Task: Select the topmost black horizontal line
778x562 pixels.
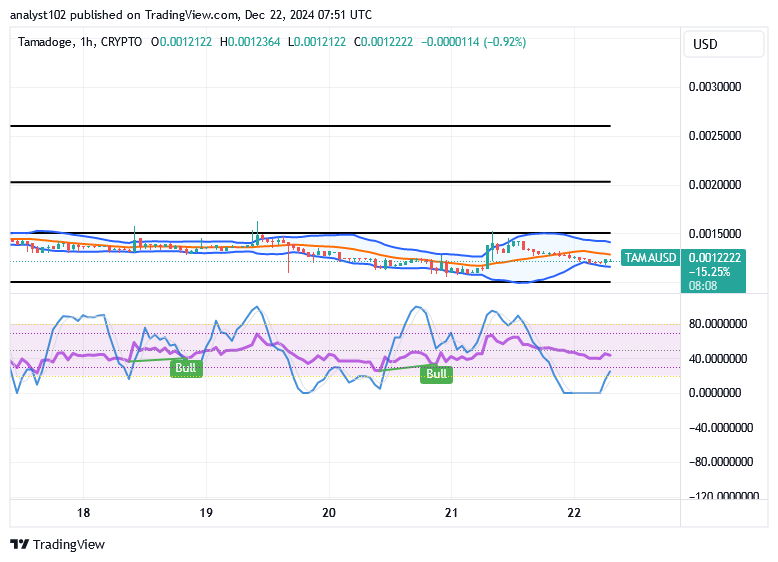Action: 310,126
